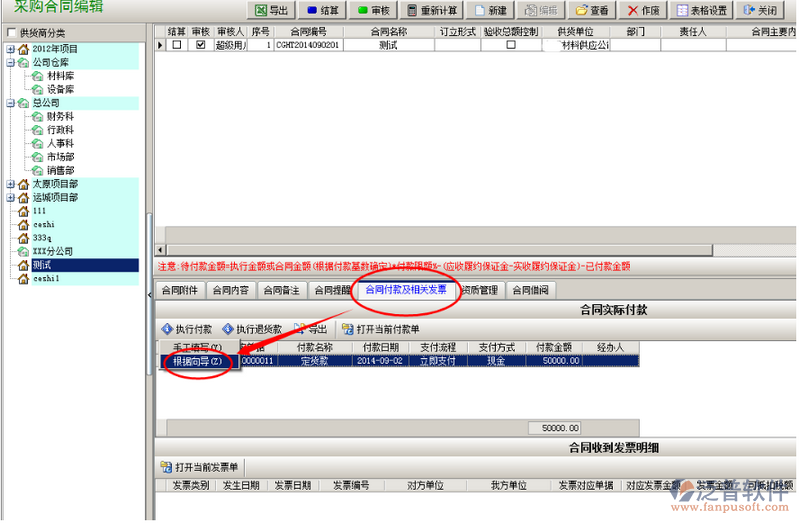Click the 执行退货款 button
The width and height of the screenshot is (799, 523).
252,329
